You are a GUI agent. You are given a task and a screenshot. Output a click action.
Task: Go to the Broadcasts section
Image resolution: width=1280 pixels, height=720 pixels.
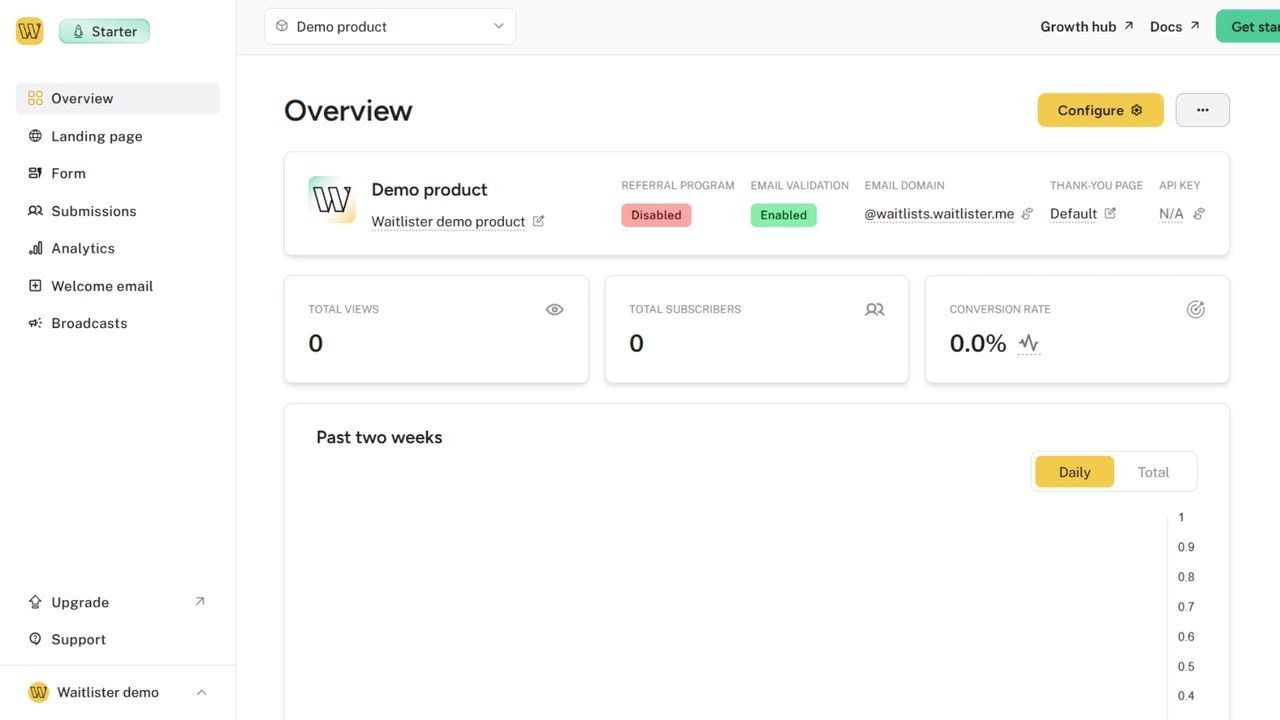point(89,322)
